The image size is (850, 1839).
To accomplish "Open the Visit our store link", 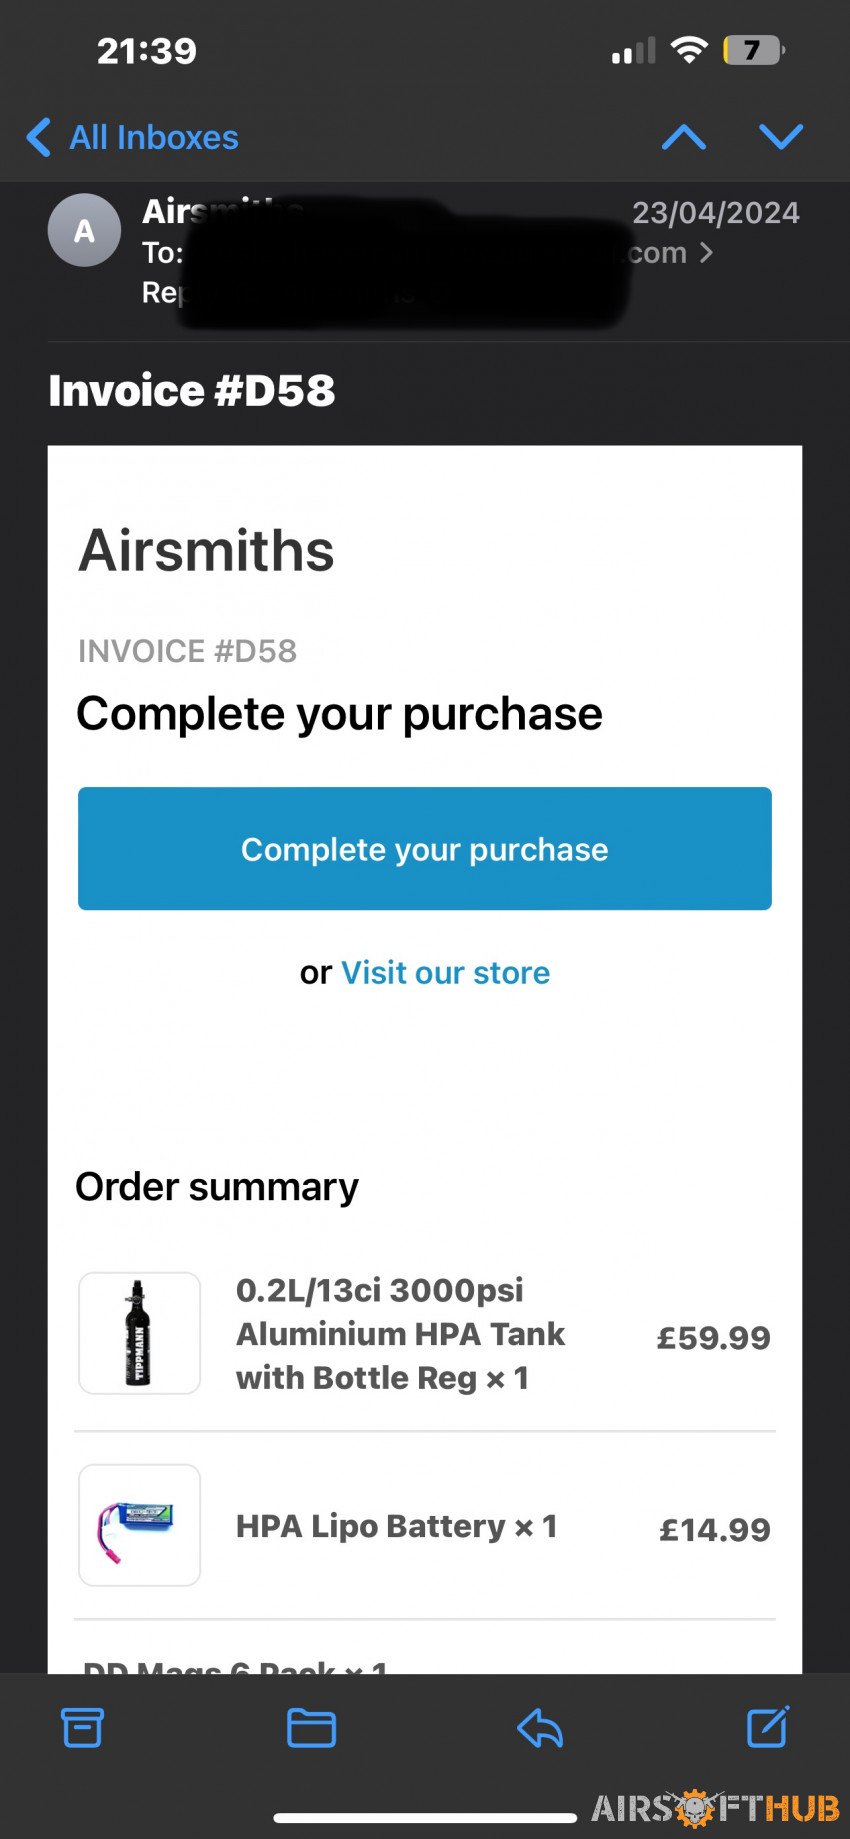I will [x=446, y=973].
